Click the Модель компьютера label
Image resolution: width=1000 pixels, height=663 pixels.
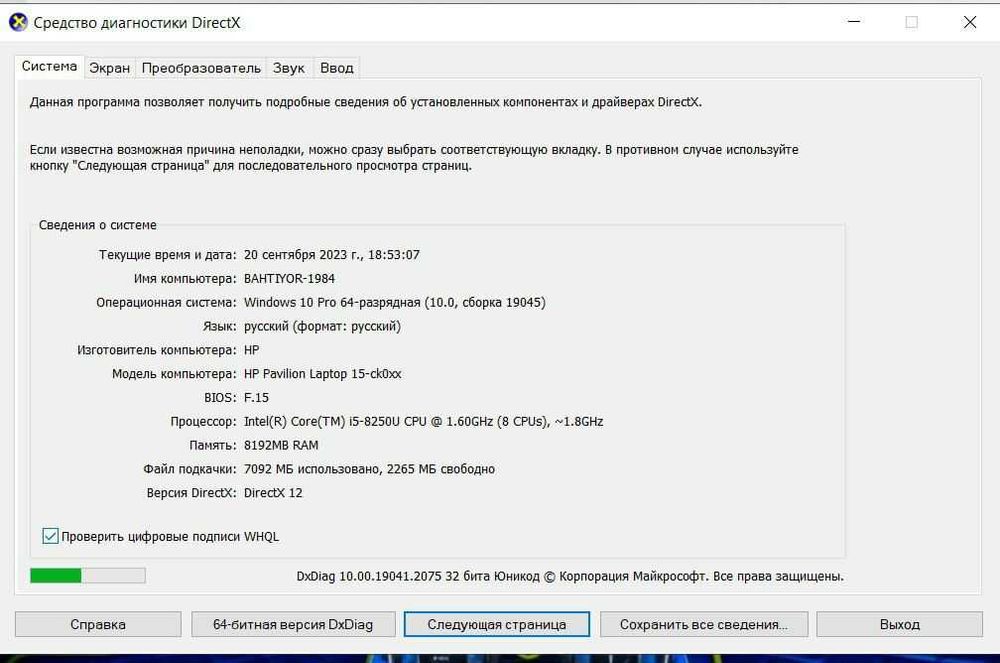pos(174,374)
